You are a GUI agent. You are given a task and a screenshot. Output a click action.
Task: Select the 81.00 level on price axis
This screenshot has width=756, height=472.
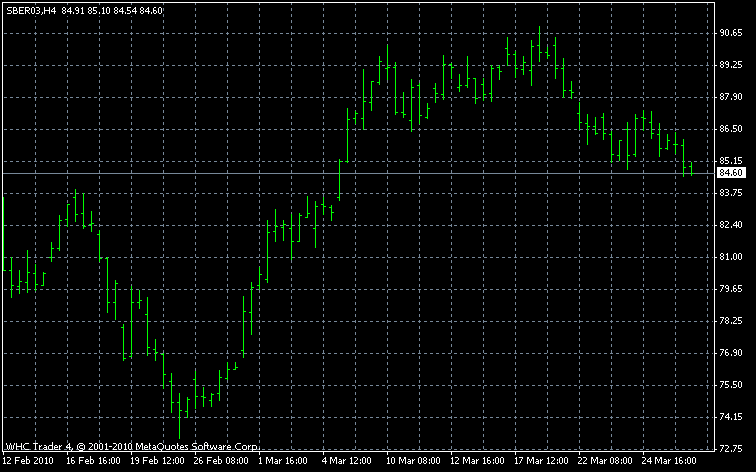pyautogui.click(x=731, y=257)
